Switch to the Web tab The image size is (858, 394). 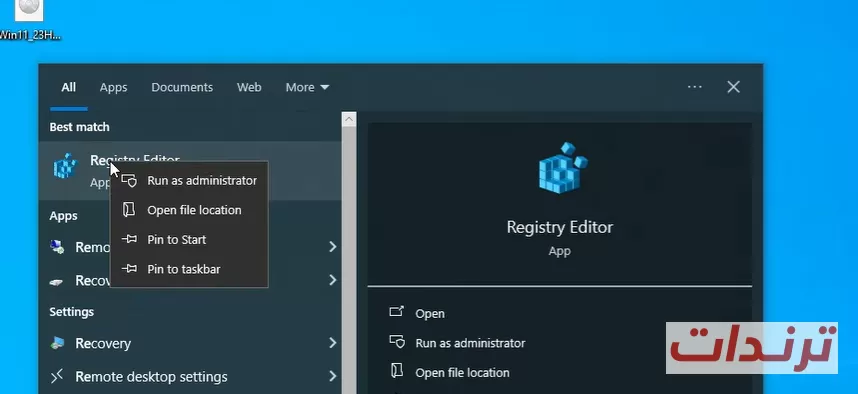[x=249, y=88]
